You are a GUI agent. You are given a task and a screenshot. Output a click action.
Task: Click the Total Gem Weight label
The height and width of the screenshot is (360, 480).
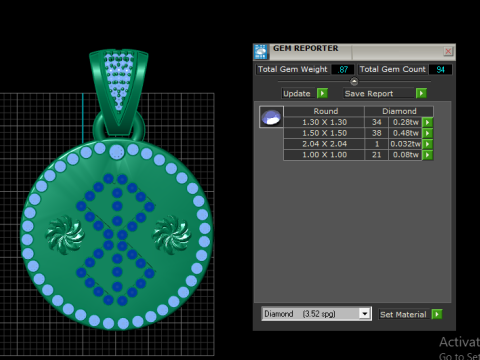coord(292,69)
